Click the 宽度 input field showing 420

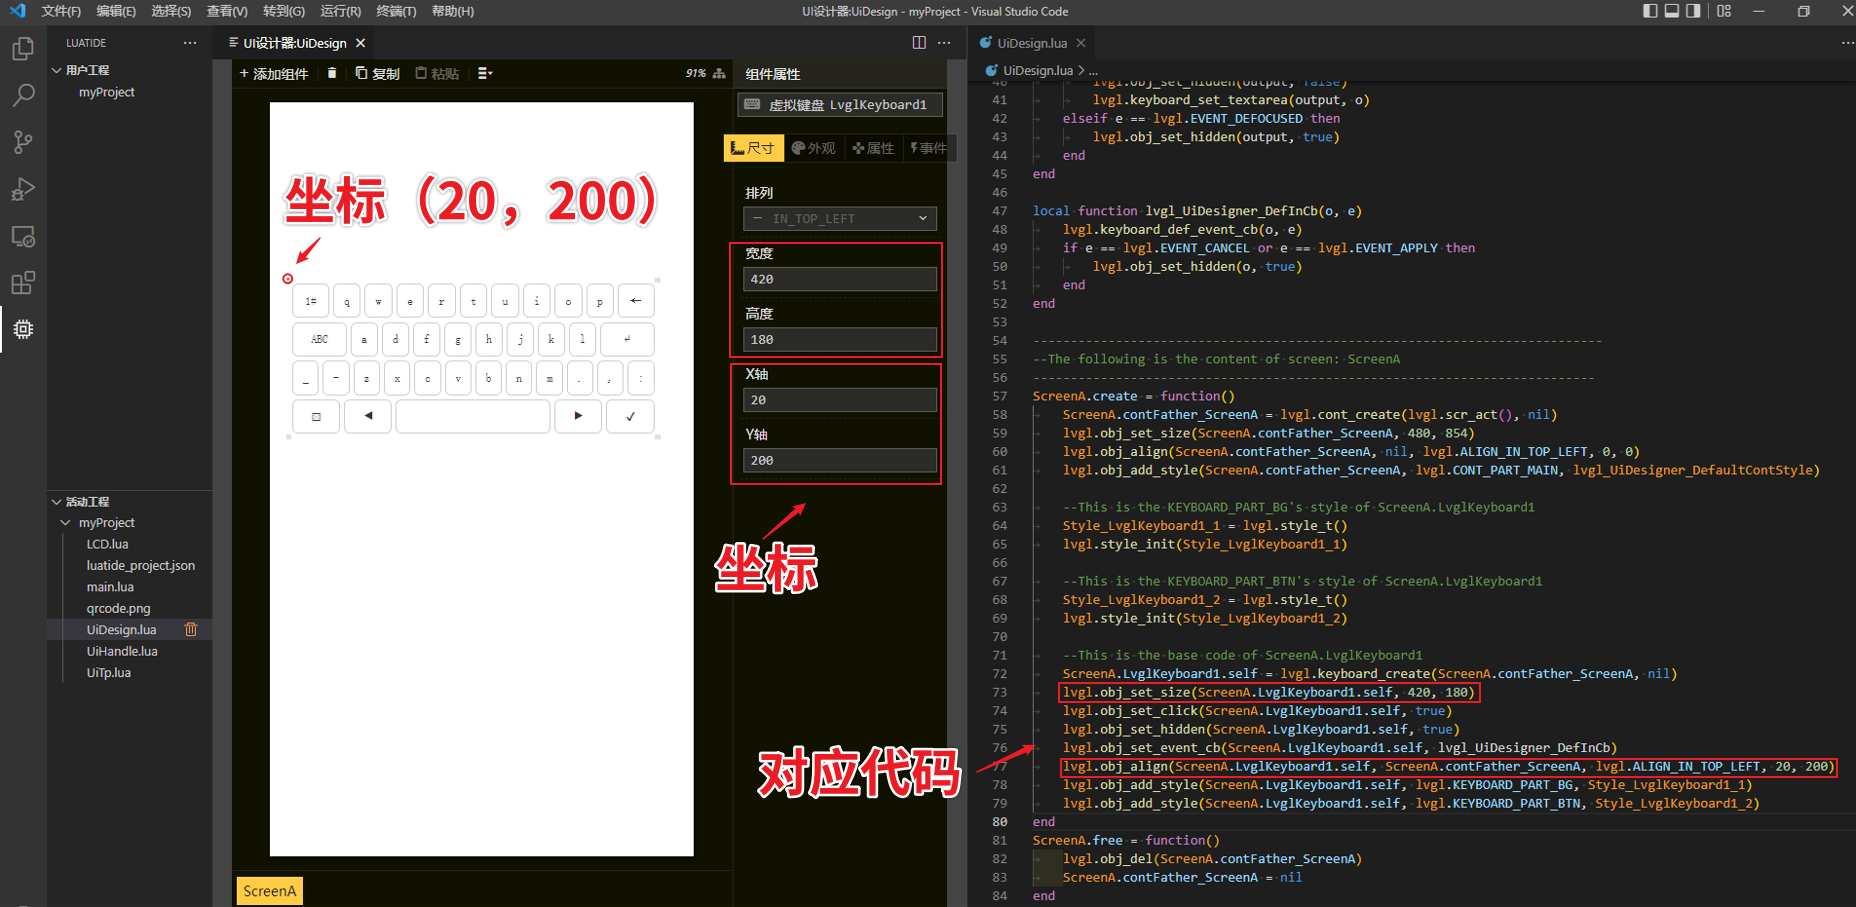tap(839, 280)
